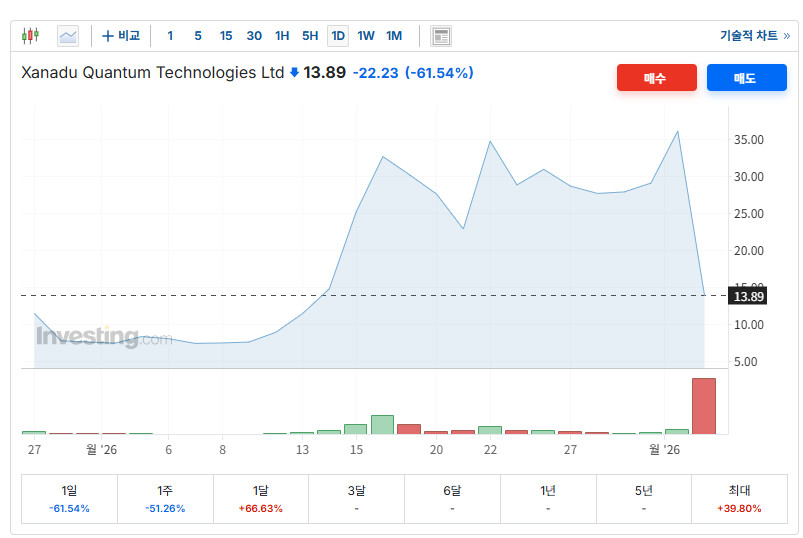This screenshot has height=538, width=803.
Task: Select the 1 minute interval
Action: point(170,36)
